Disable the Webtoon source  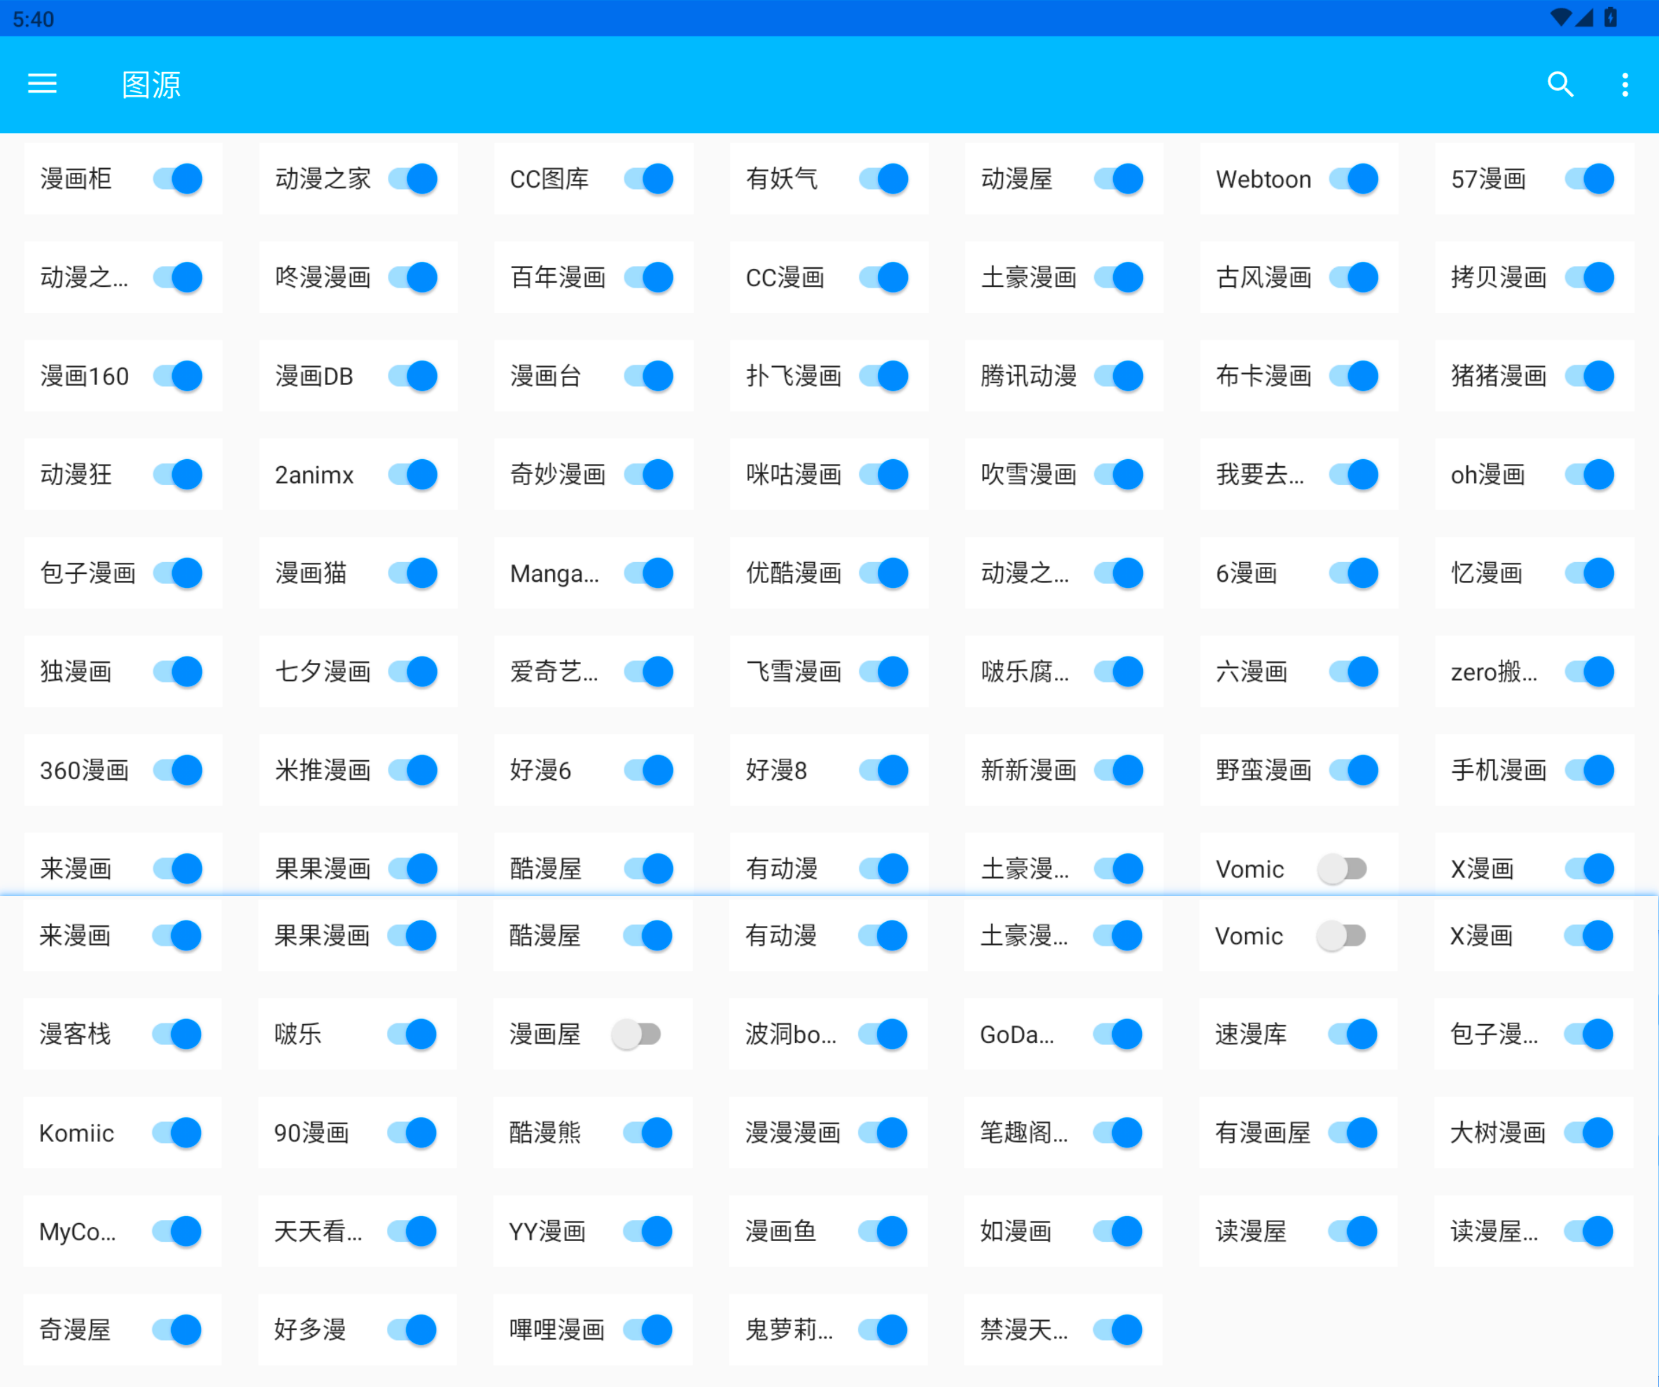click(x=1353, y=178)
